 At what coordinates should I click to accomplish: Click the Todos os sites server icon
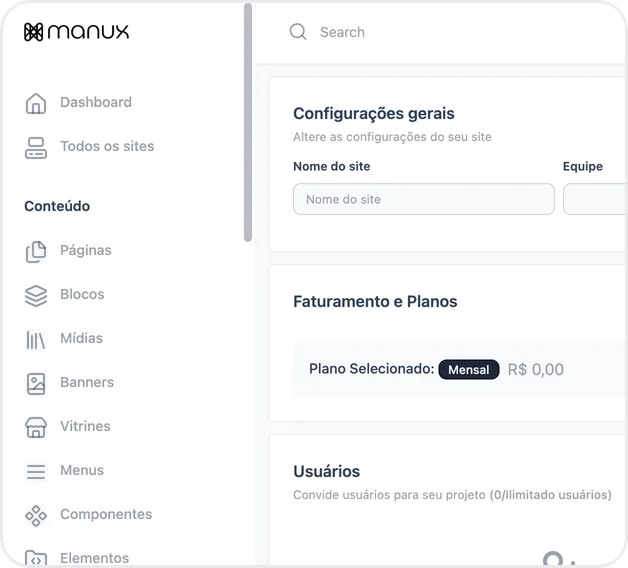[36, 147]
